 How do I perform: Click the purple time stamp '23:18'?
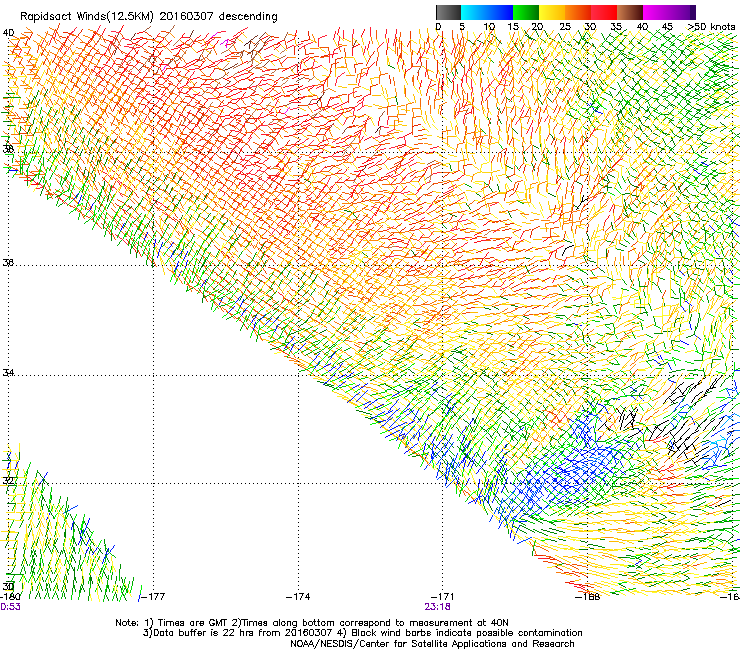[x=437, y=607]
